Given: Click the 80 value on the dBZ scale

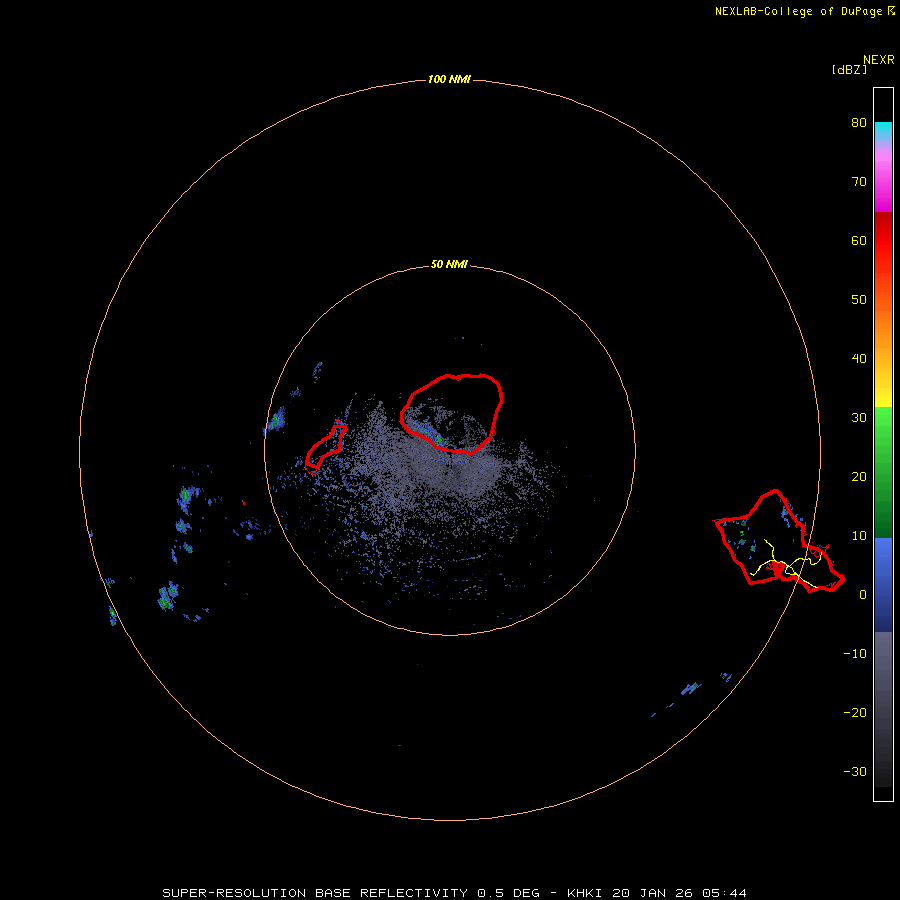Looking at the screenshot, I should 859,123.
